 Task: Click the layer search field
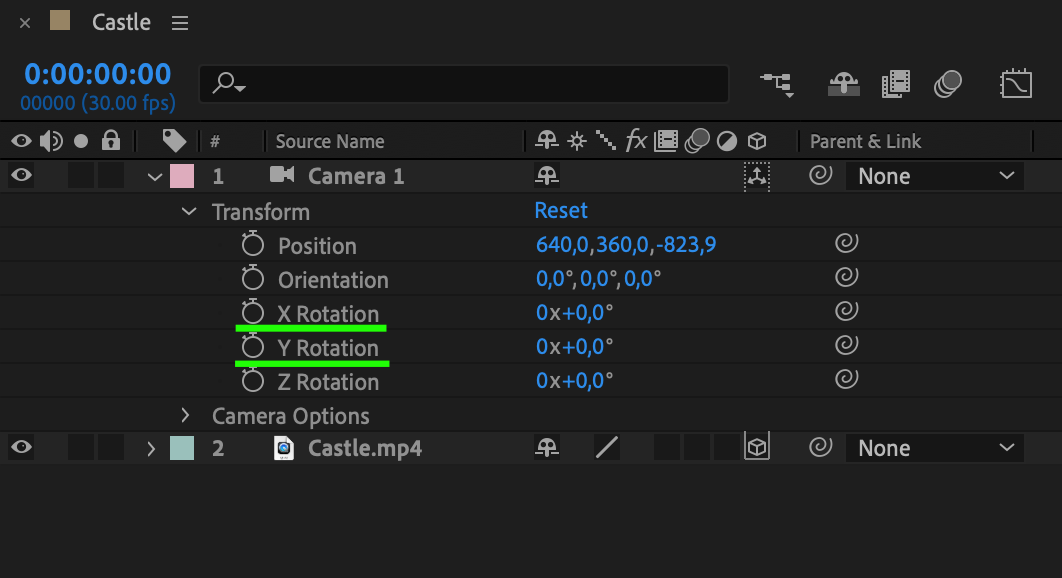(x=464, y=85)
